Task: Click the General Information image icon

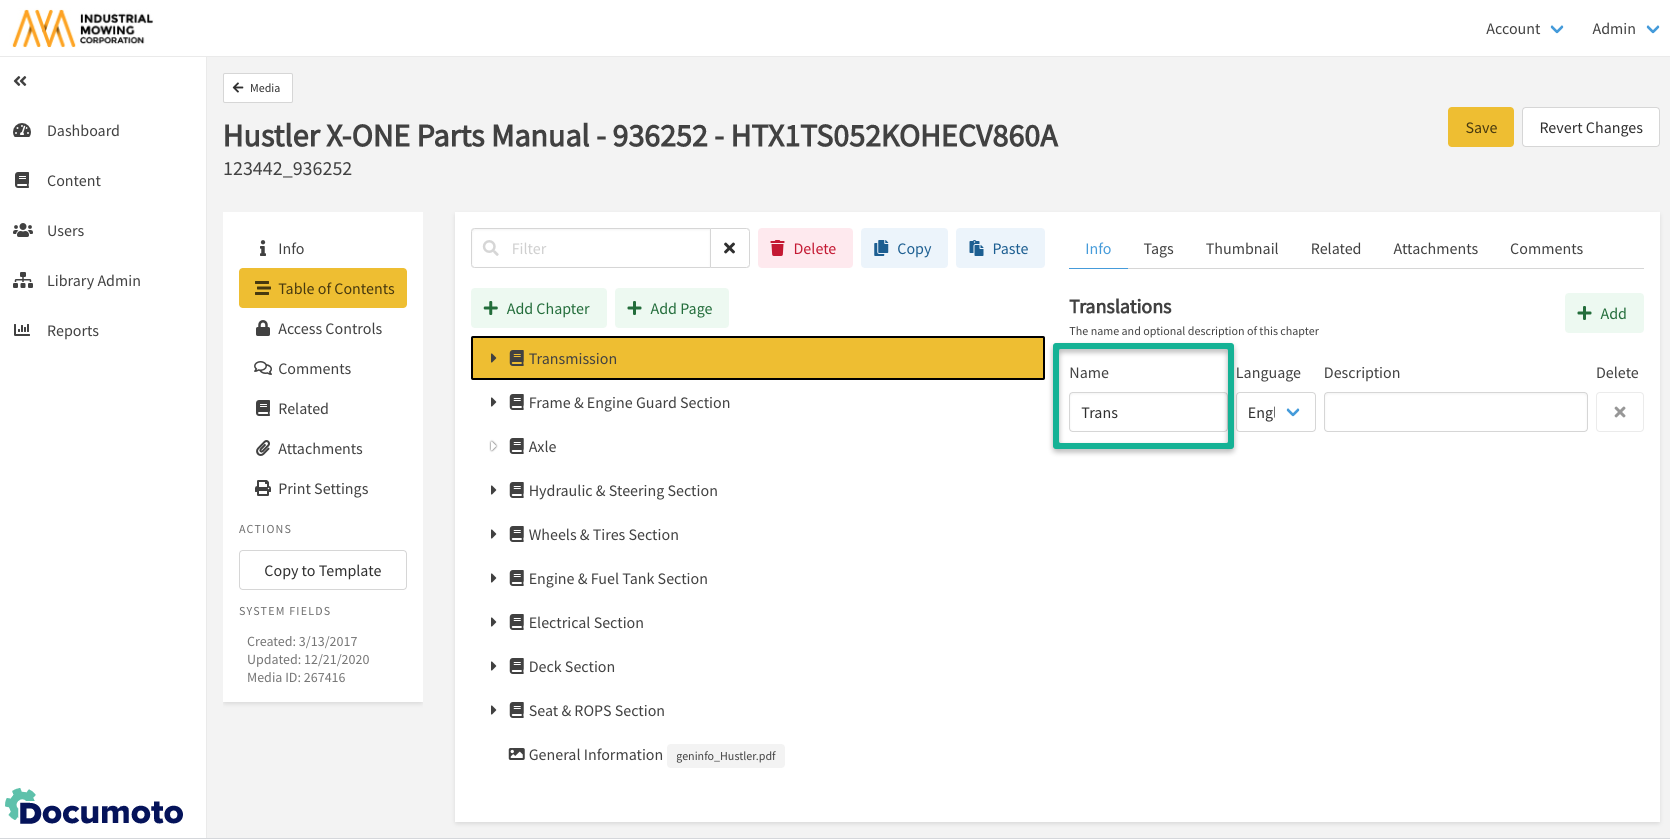Action: click(516, 755)
